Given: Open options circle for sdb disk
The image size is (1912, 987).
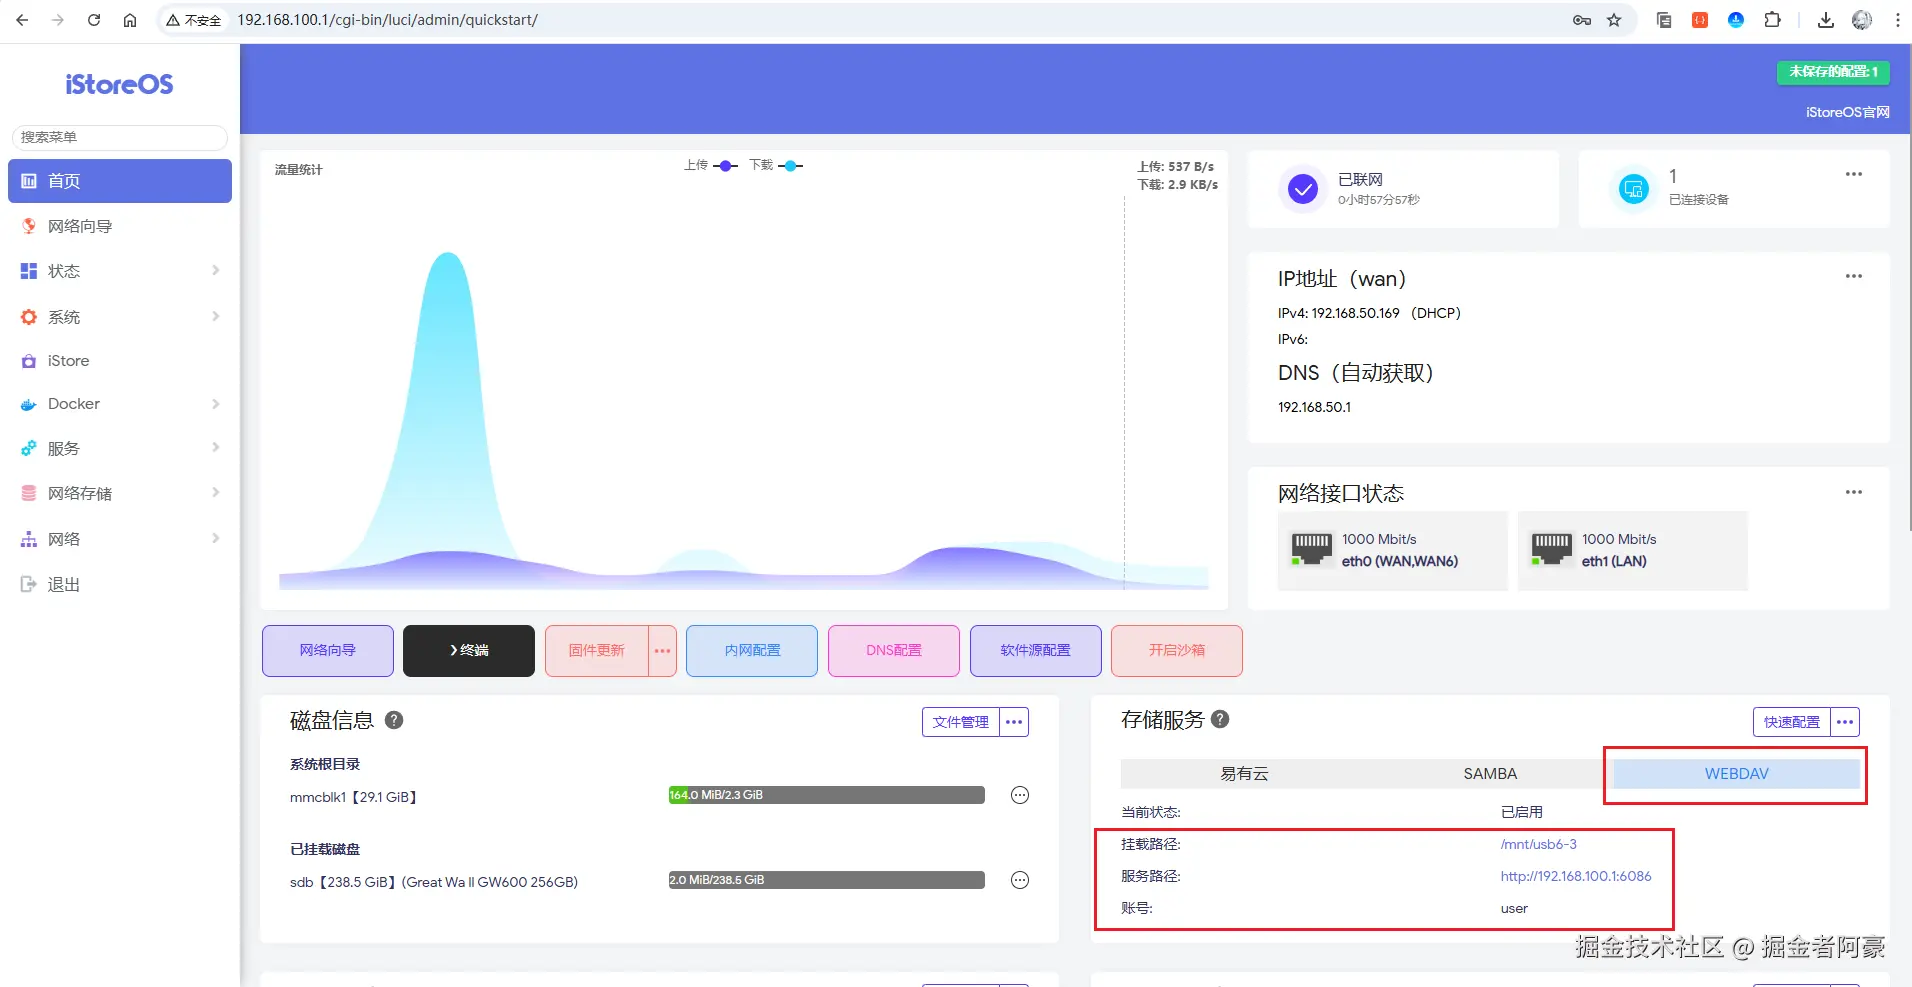Looking at the screenshot, I should (1020, 881).
